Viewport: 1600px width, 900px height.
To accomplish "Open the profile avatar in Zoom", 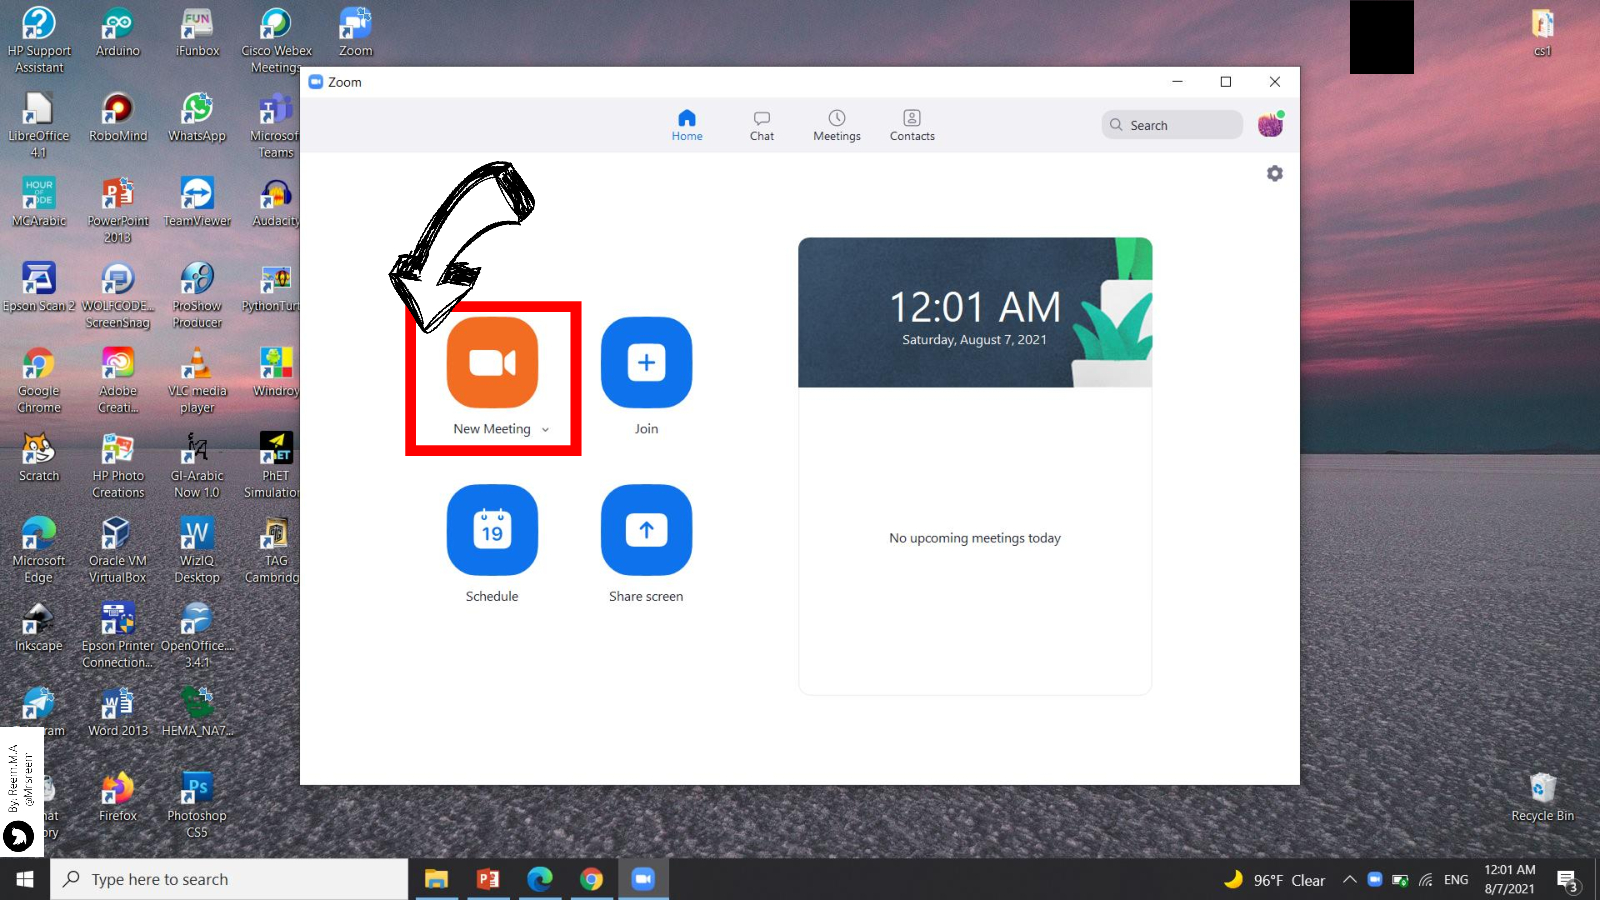I will (x=1270, y=125).
